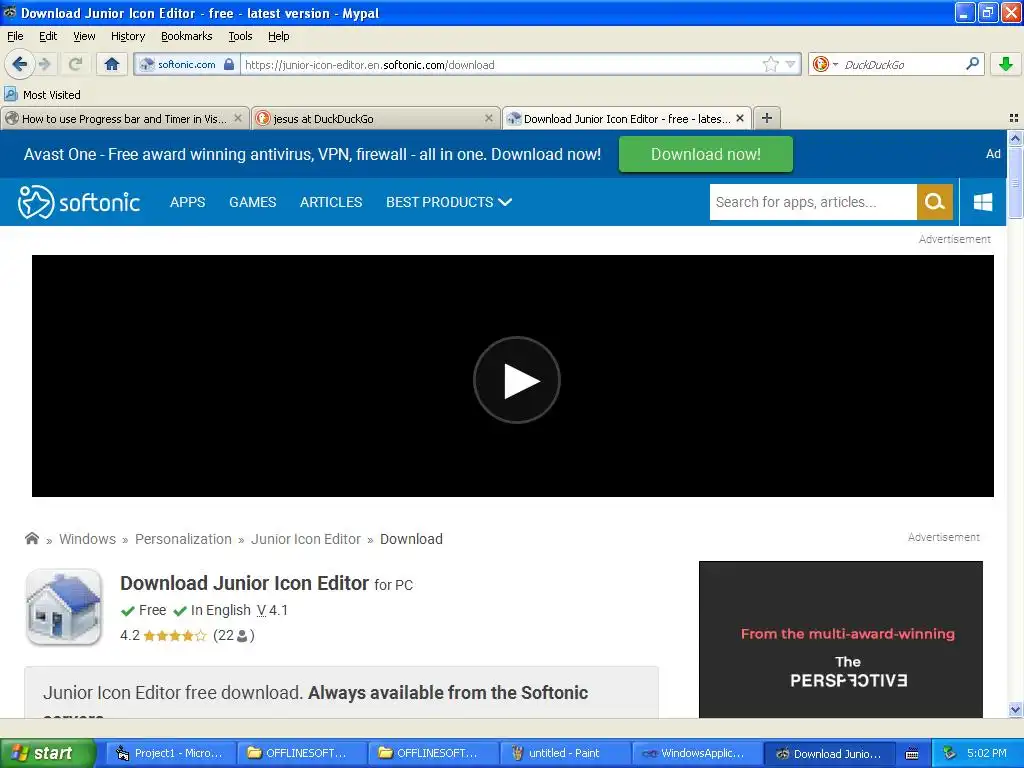Click the padlock site security icon
The height and width of the screenshot is (768, 1024).
point(229,64)
